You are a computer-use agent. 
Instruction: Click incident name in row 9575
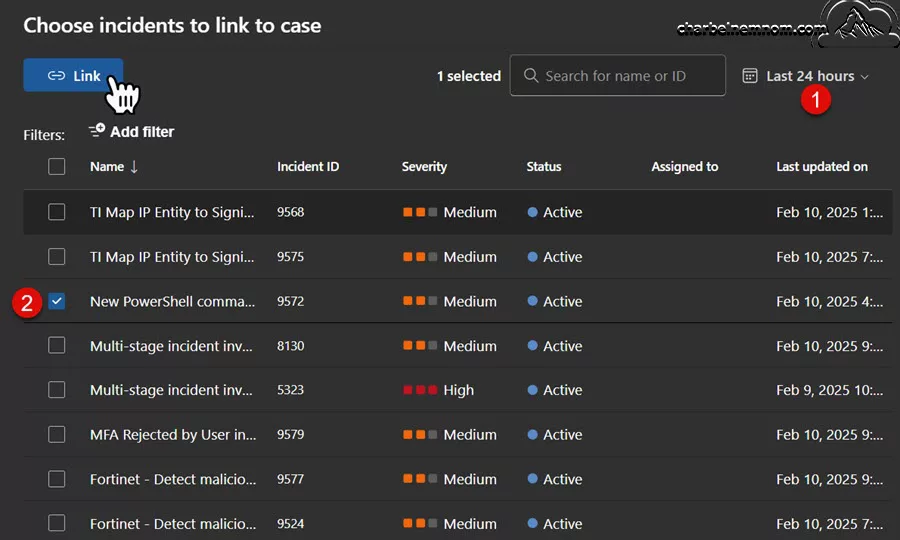click(172, 257)
